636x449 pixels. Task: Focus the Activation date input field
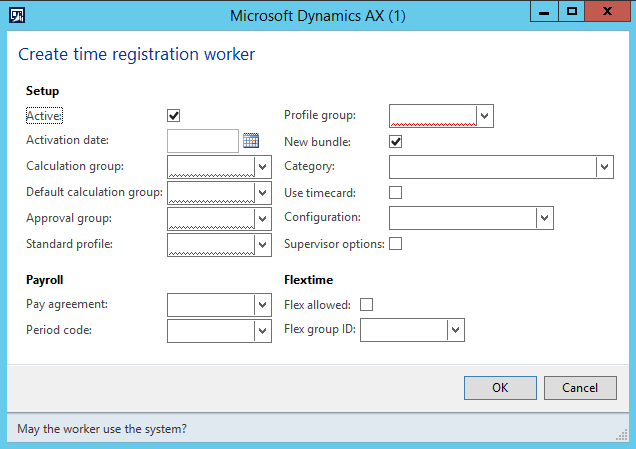[x=203, y=141]
